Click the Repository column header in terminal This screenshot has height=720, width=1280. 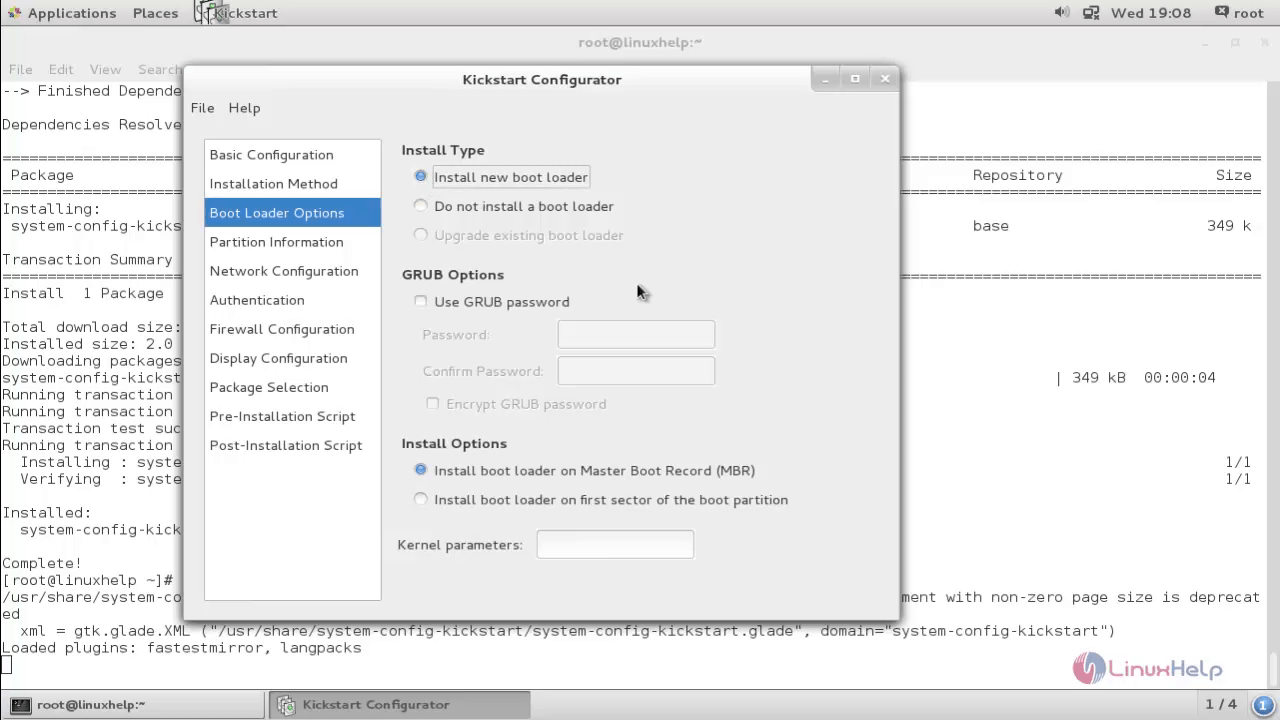click(x=1017, y=175)
